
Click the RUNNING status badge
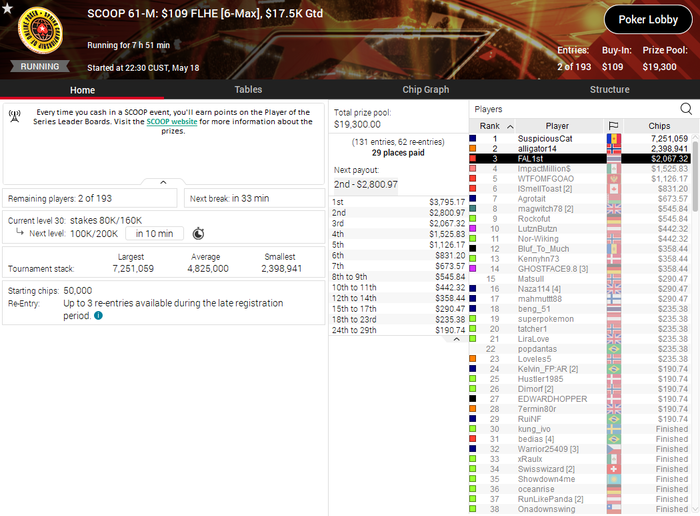click(40, 66)
